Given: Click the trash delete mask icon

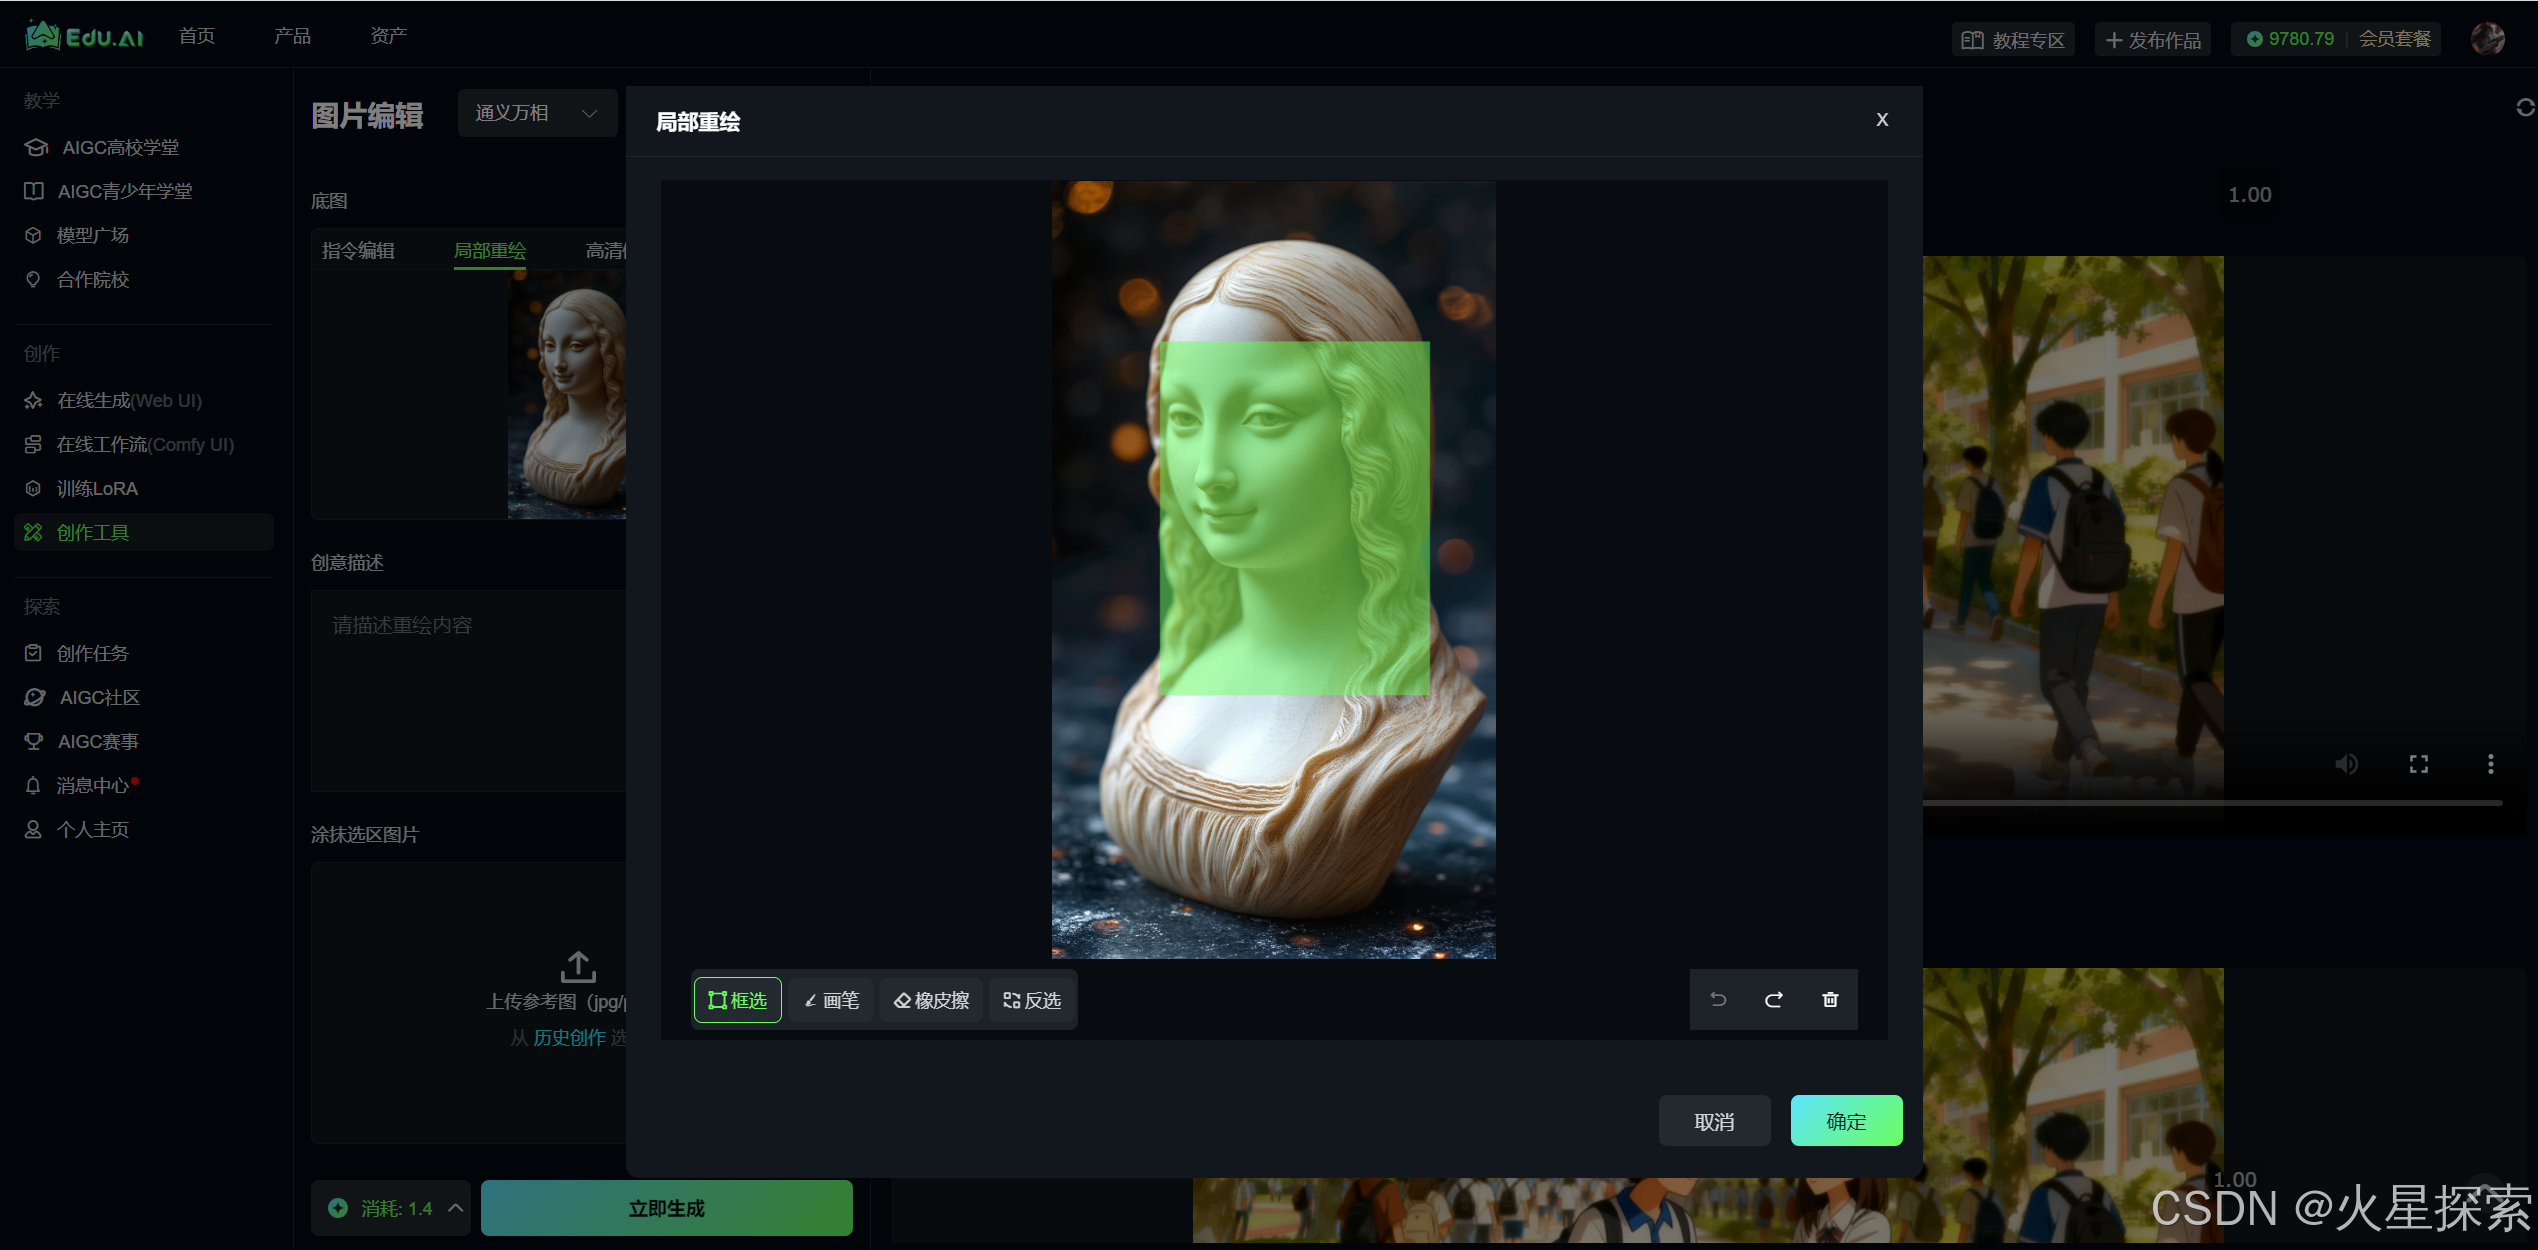Looking at the screenshot, I should point(1830,999).
